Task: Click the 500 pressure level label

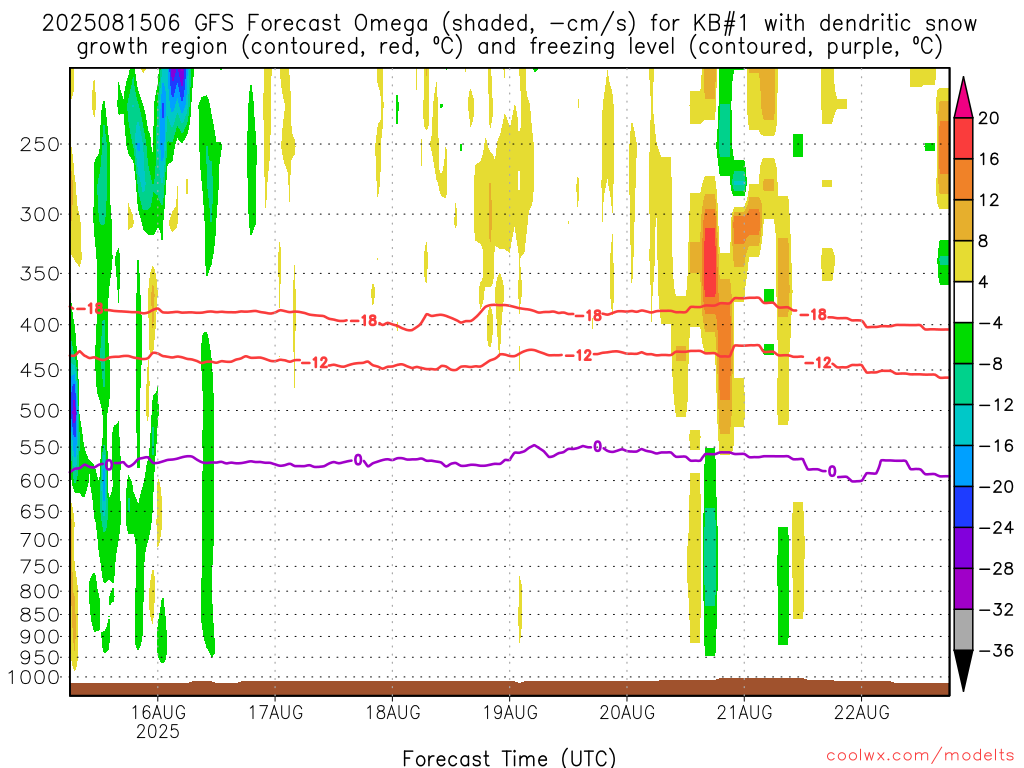Action: click(40, 411)
